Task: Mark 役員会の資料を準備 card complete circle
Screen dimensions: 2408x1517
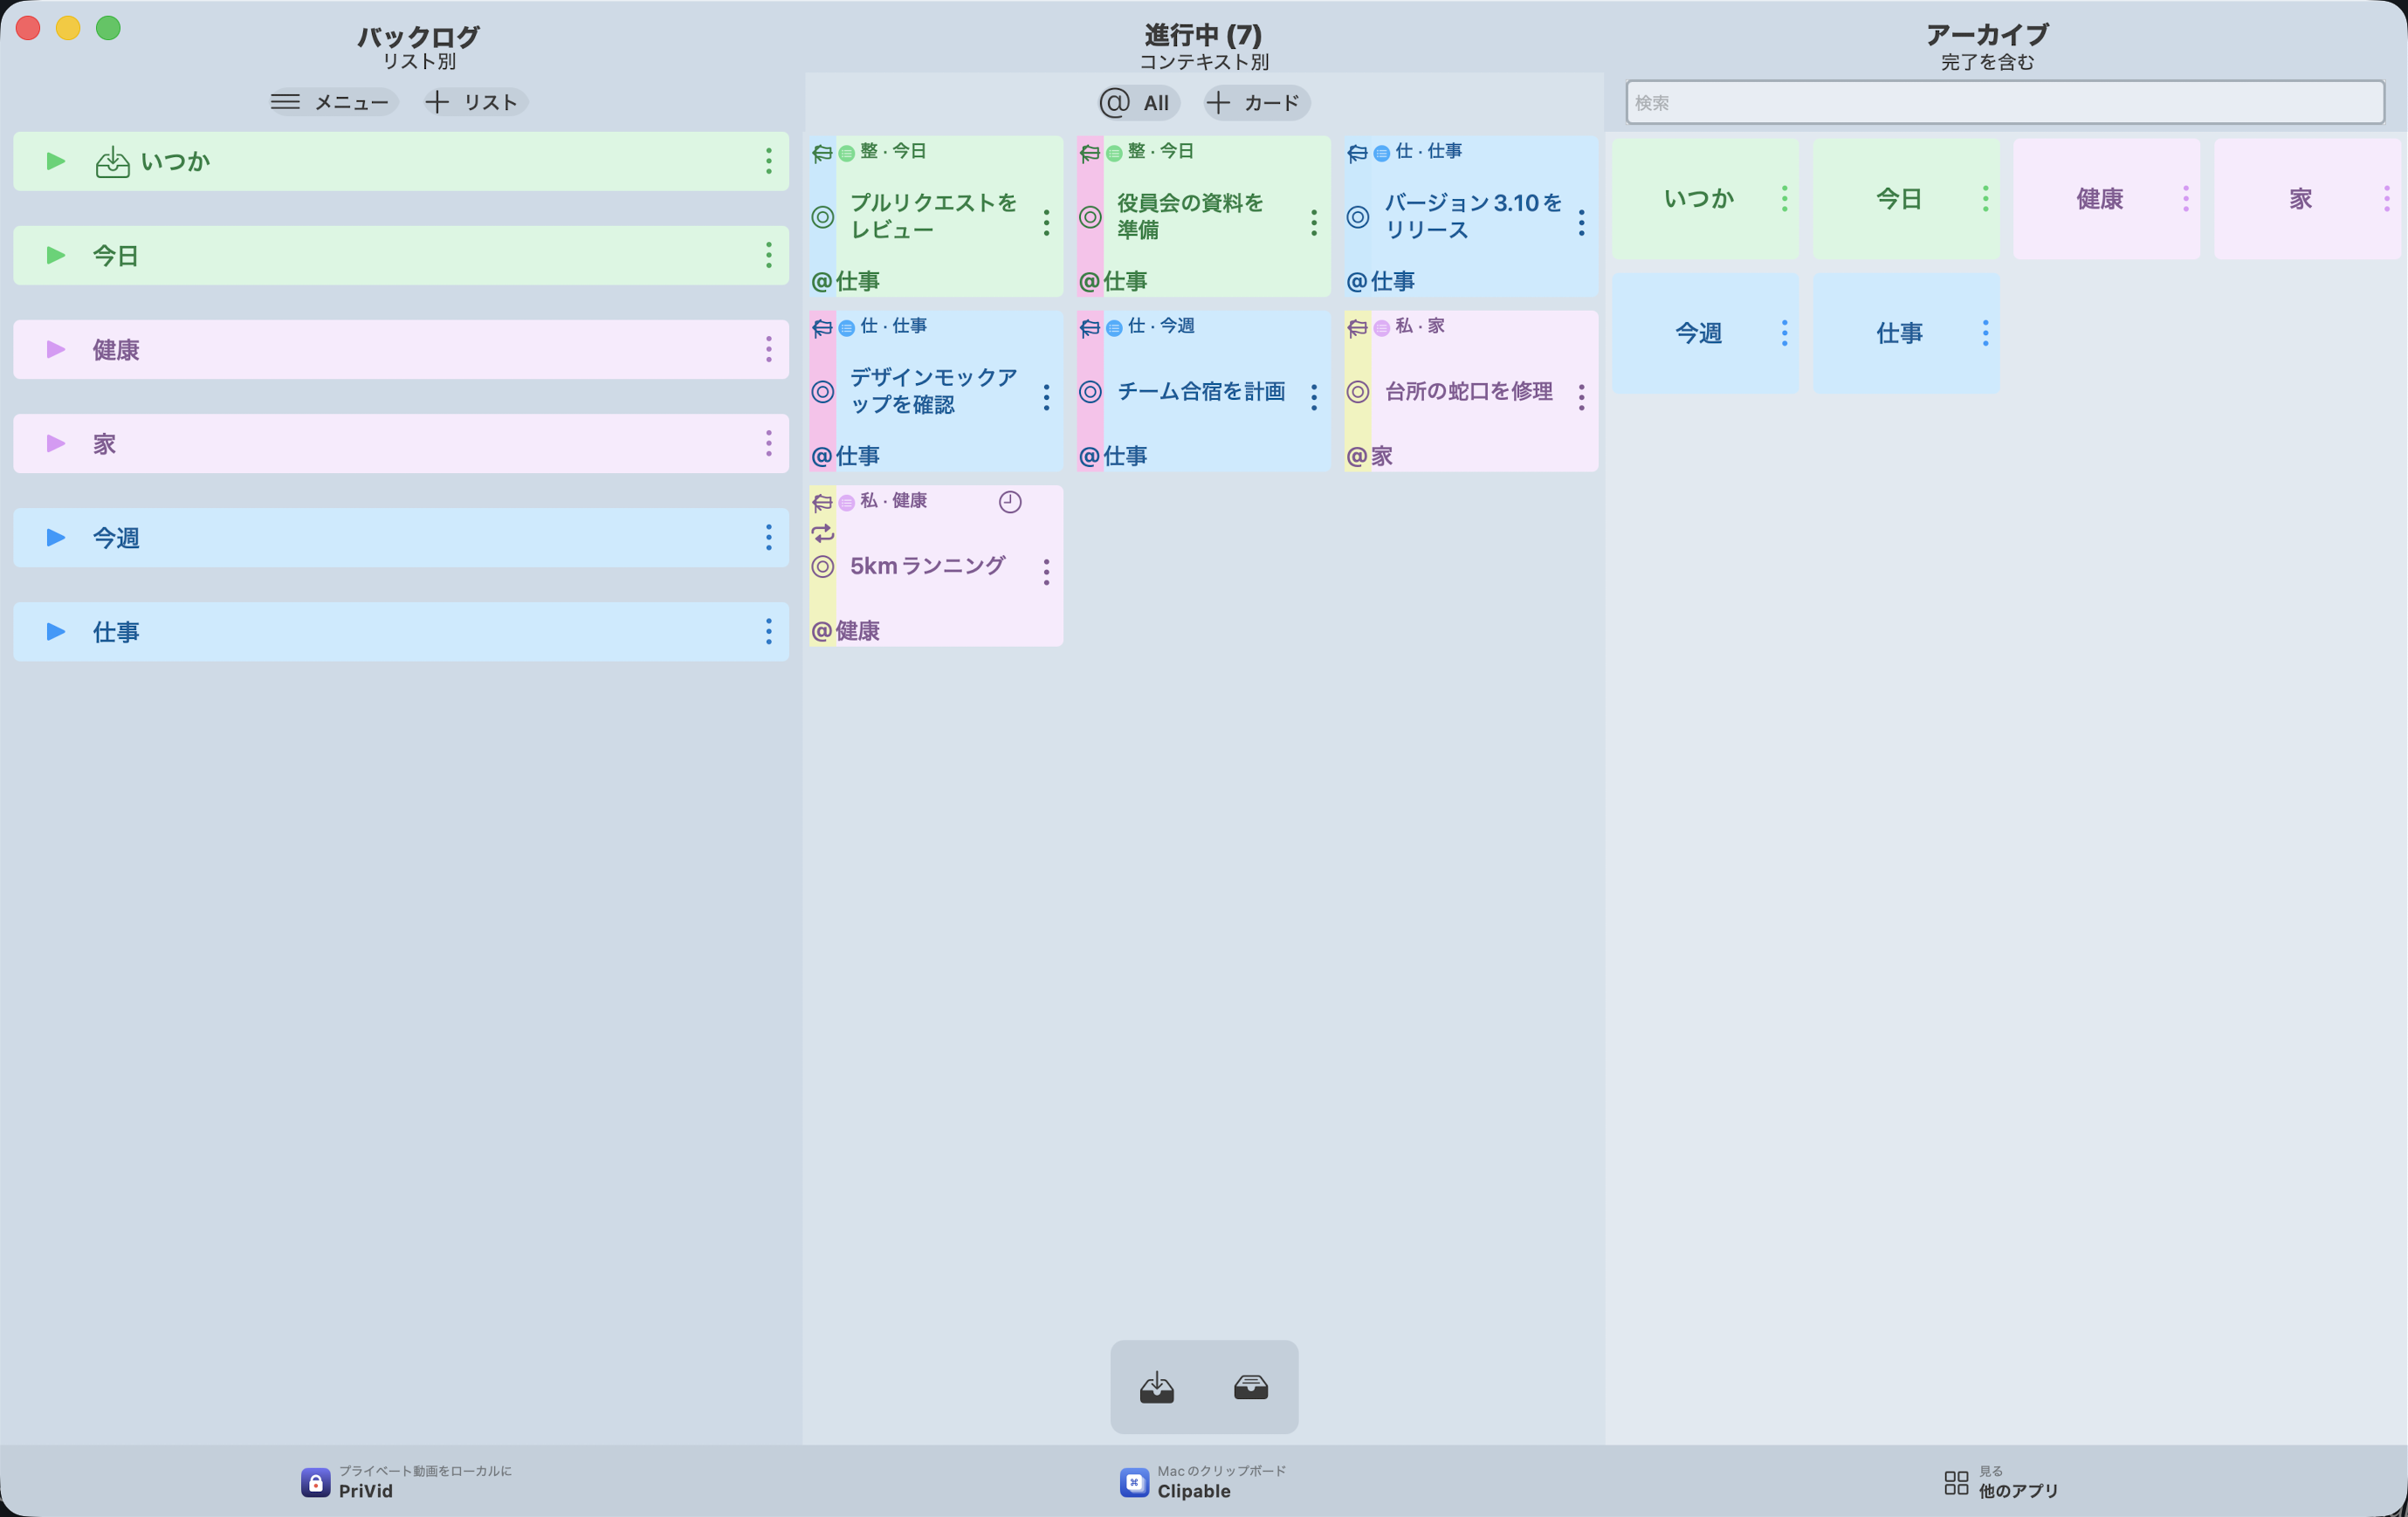Action: [1090, 217]
